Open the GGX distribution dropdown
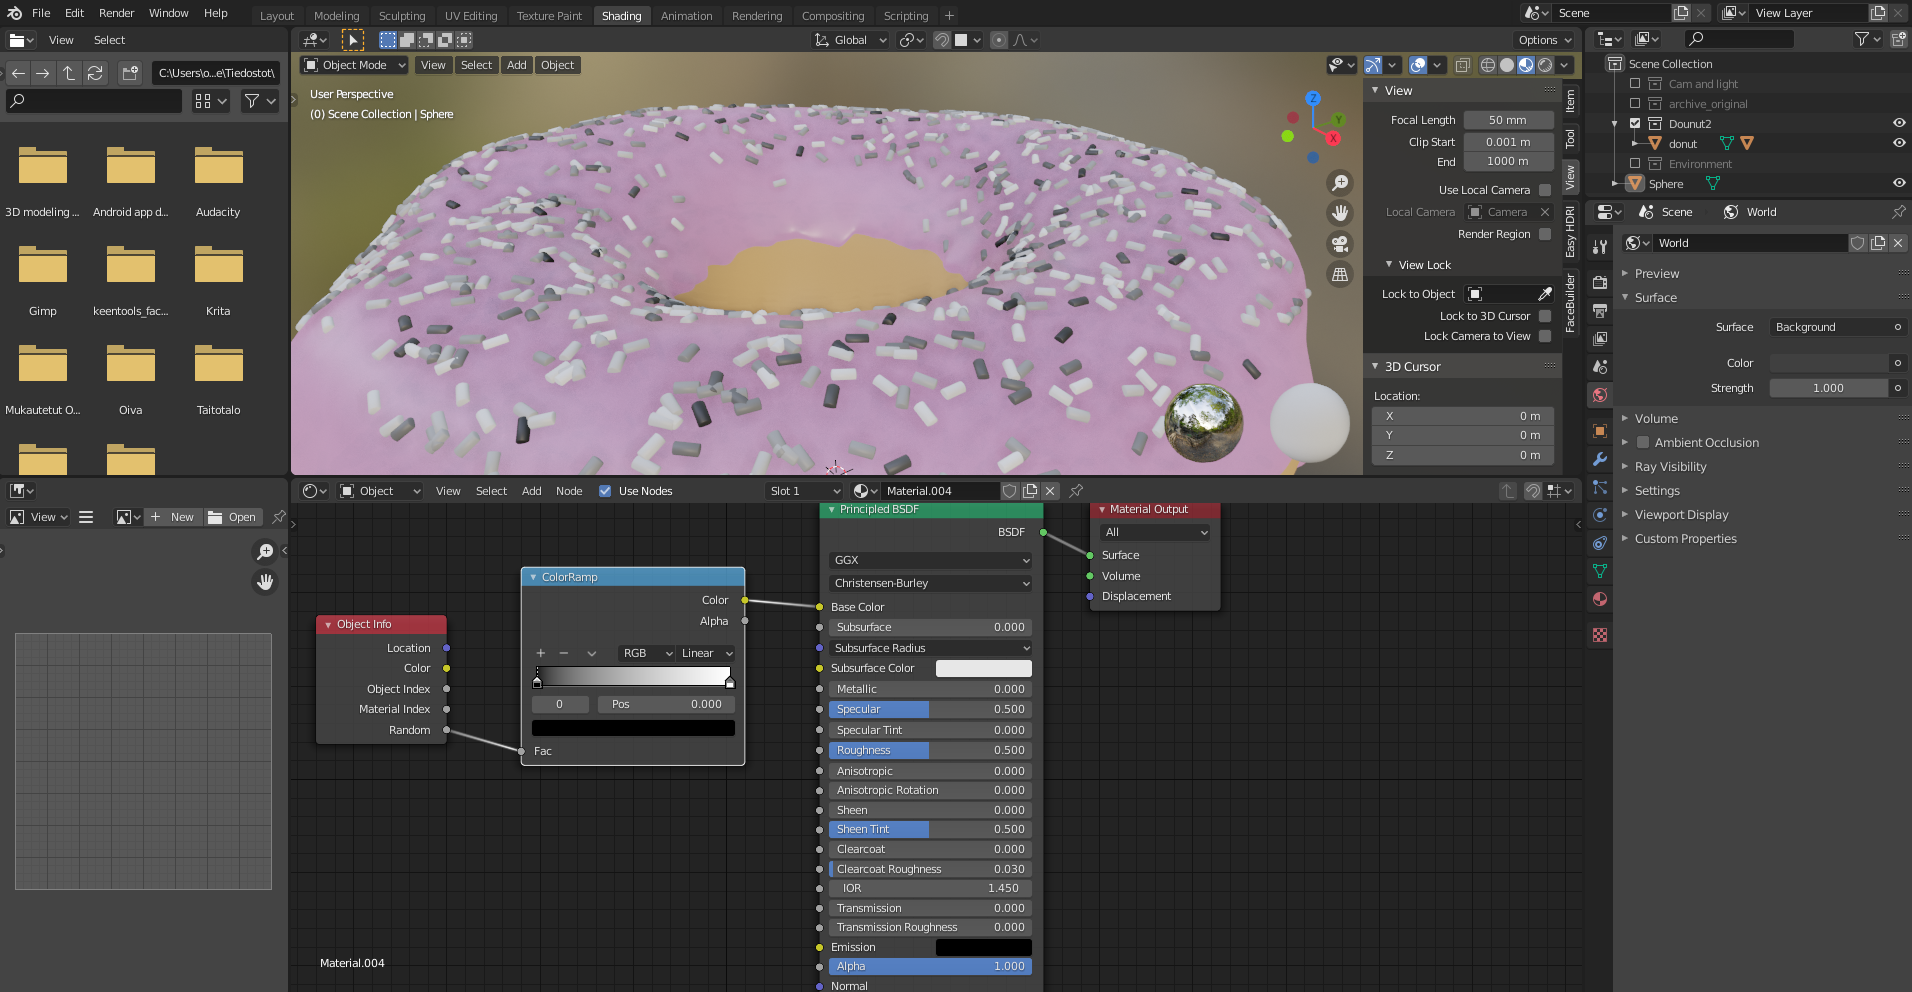This screenshot has width=1912, height=992. [x=930, y=561]
